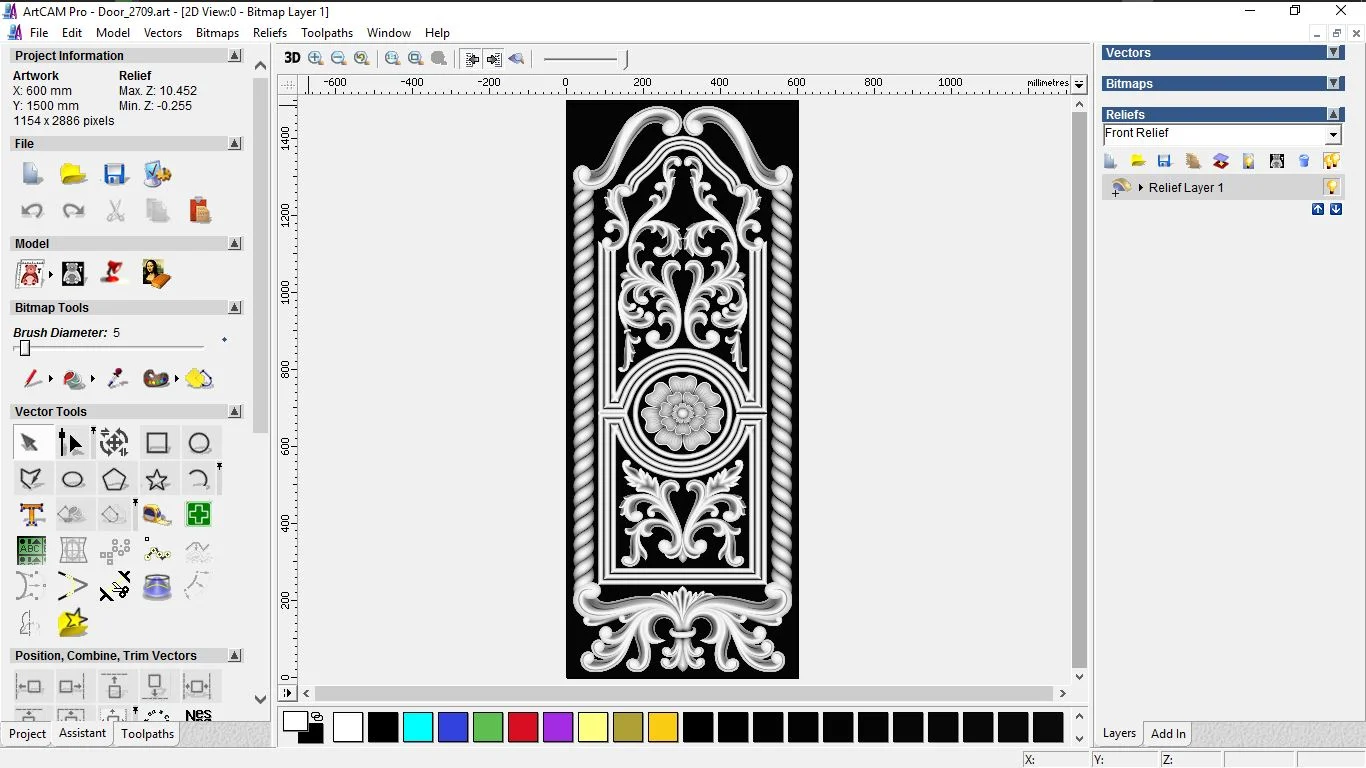The height and width of the screenshot is (768, 1366).
Task: Open the Add In tab
Action: pyautogui.click(x=1168, y=734)
